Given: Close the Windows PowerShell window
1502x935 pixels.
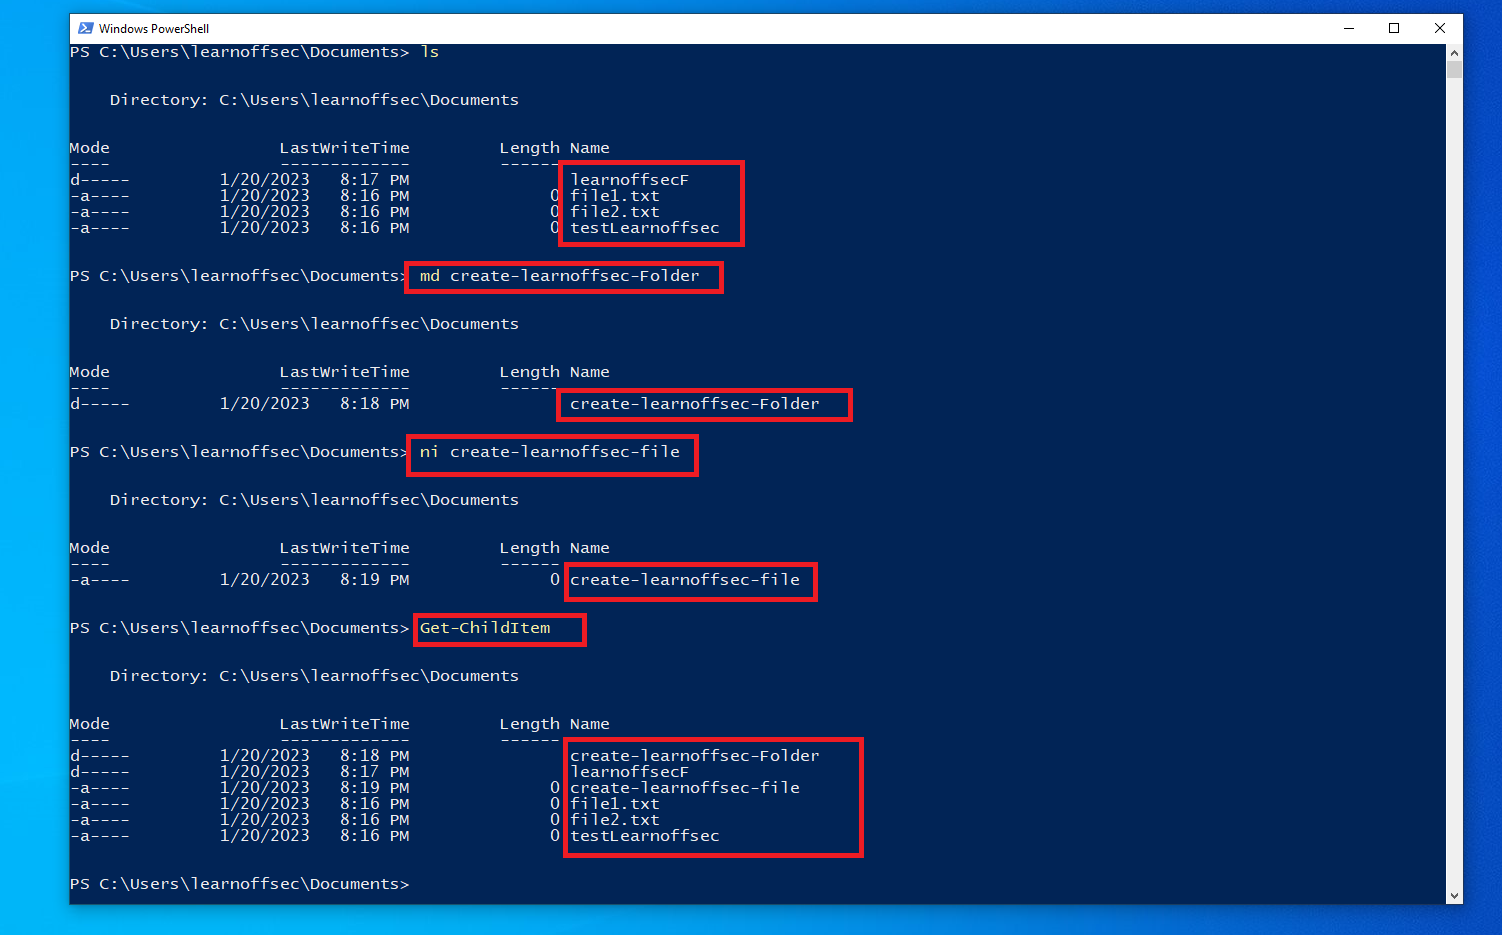Looking at the screenshot, I should tap(1440, 28).
